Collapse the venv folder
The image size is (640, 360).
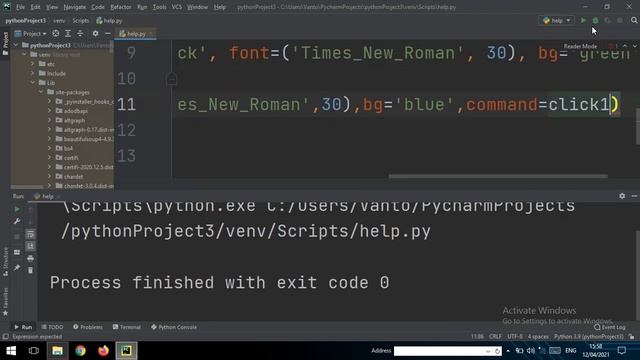24,55
